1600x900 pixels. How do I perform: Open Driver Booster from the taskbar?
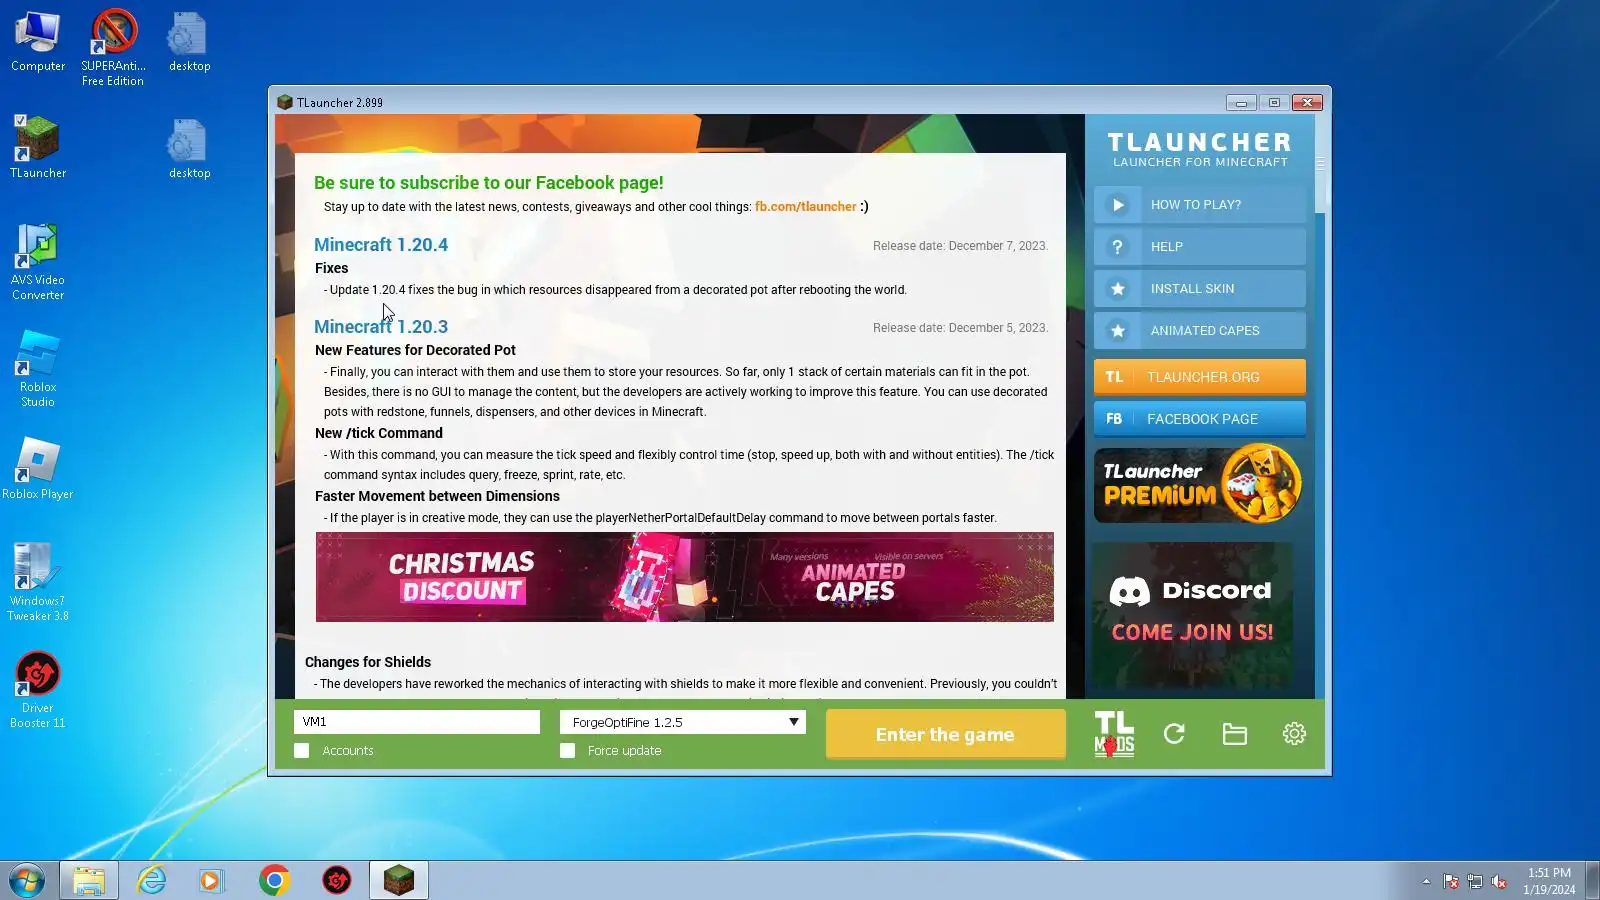(x=337, y=881)
